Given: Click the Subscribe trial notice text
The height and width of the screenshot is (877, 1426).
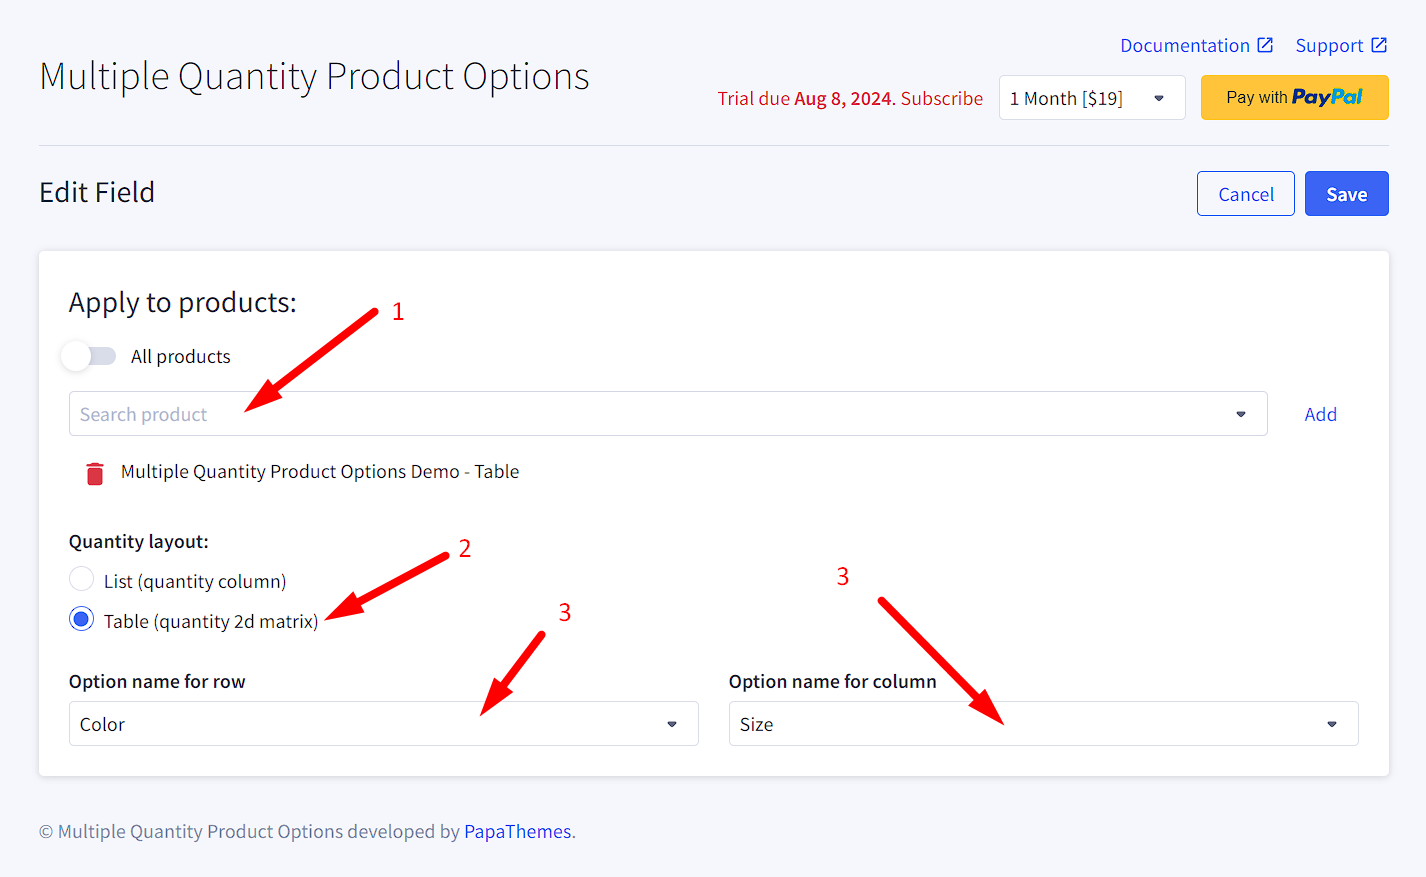Looking at the screenshot, I should pyautogui.click(x=942, y=98).
